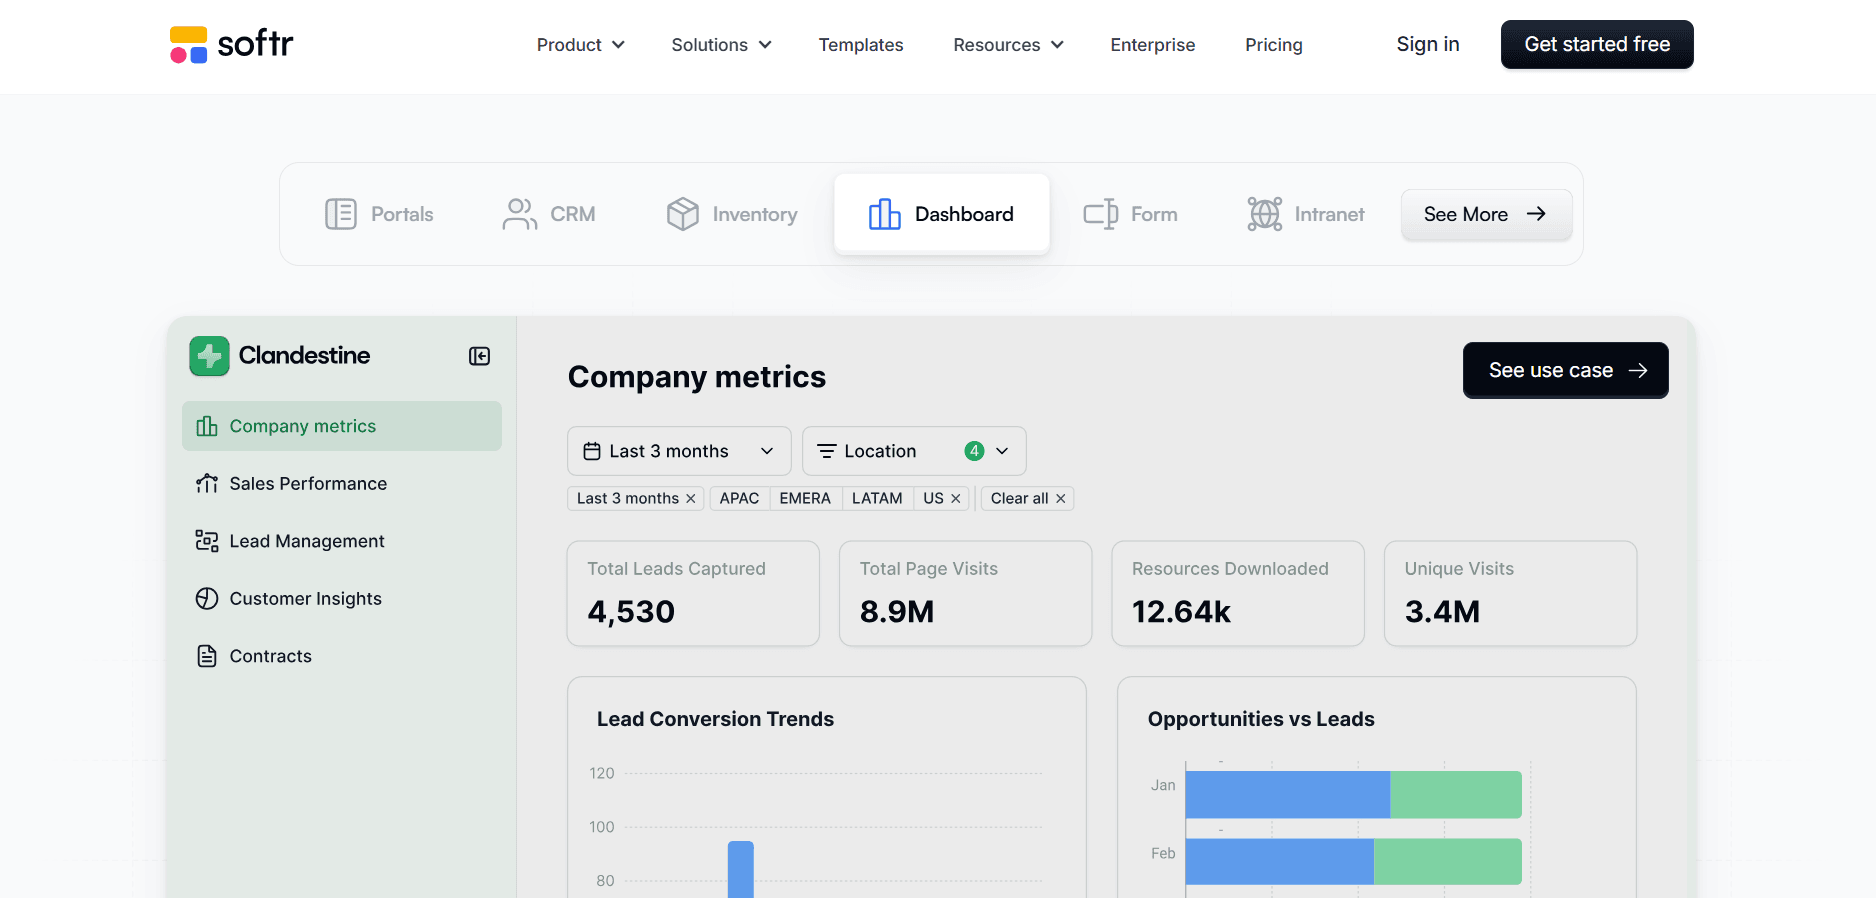Viewport: 1876px width, 898px height.
Task: Click the Lead Conversion Trends title
Action: [715, 719]
